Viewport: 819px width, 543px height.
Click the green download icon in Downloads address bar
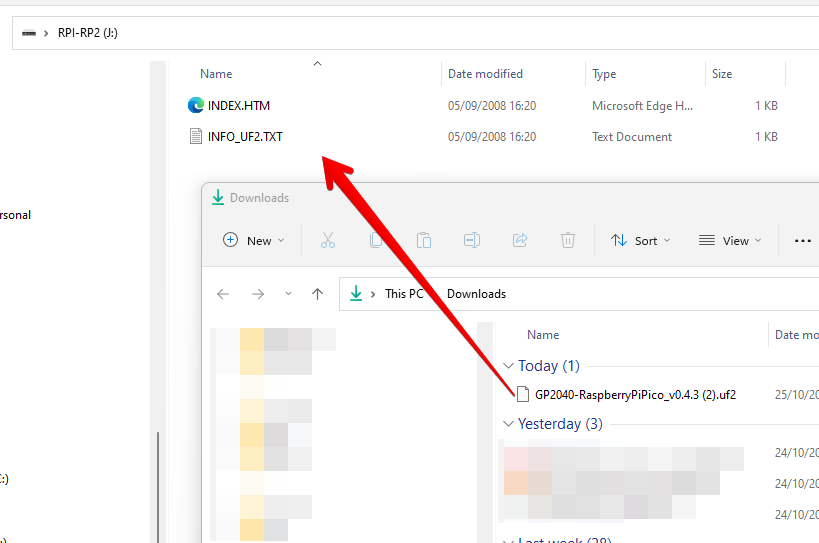(x=356, y=293)
